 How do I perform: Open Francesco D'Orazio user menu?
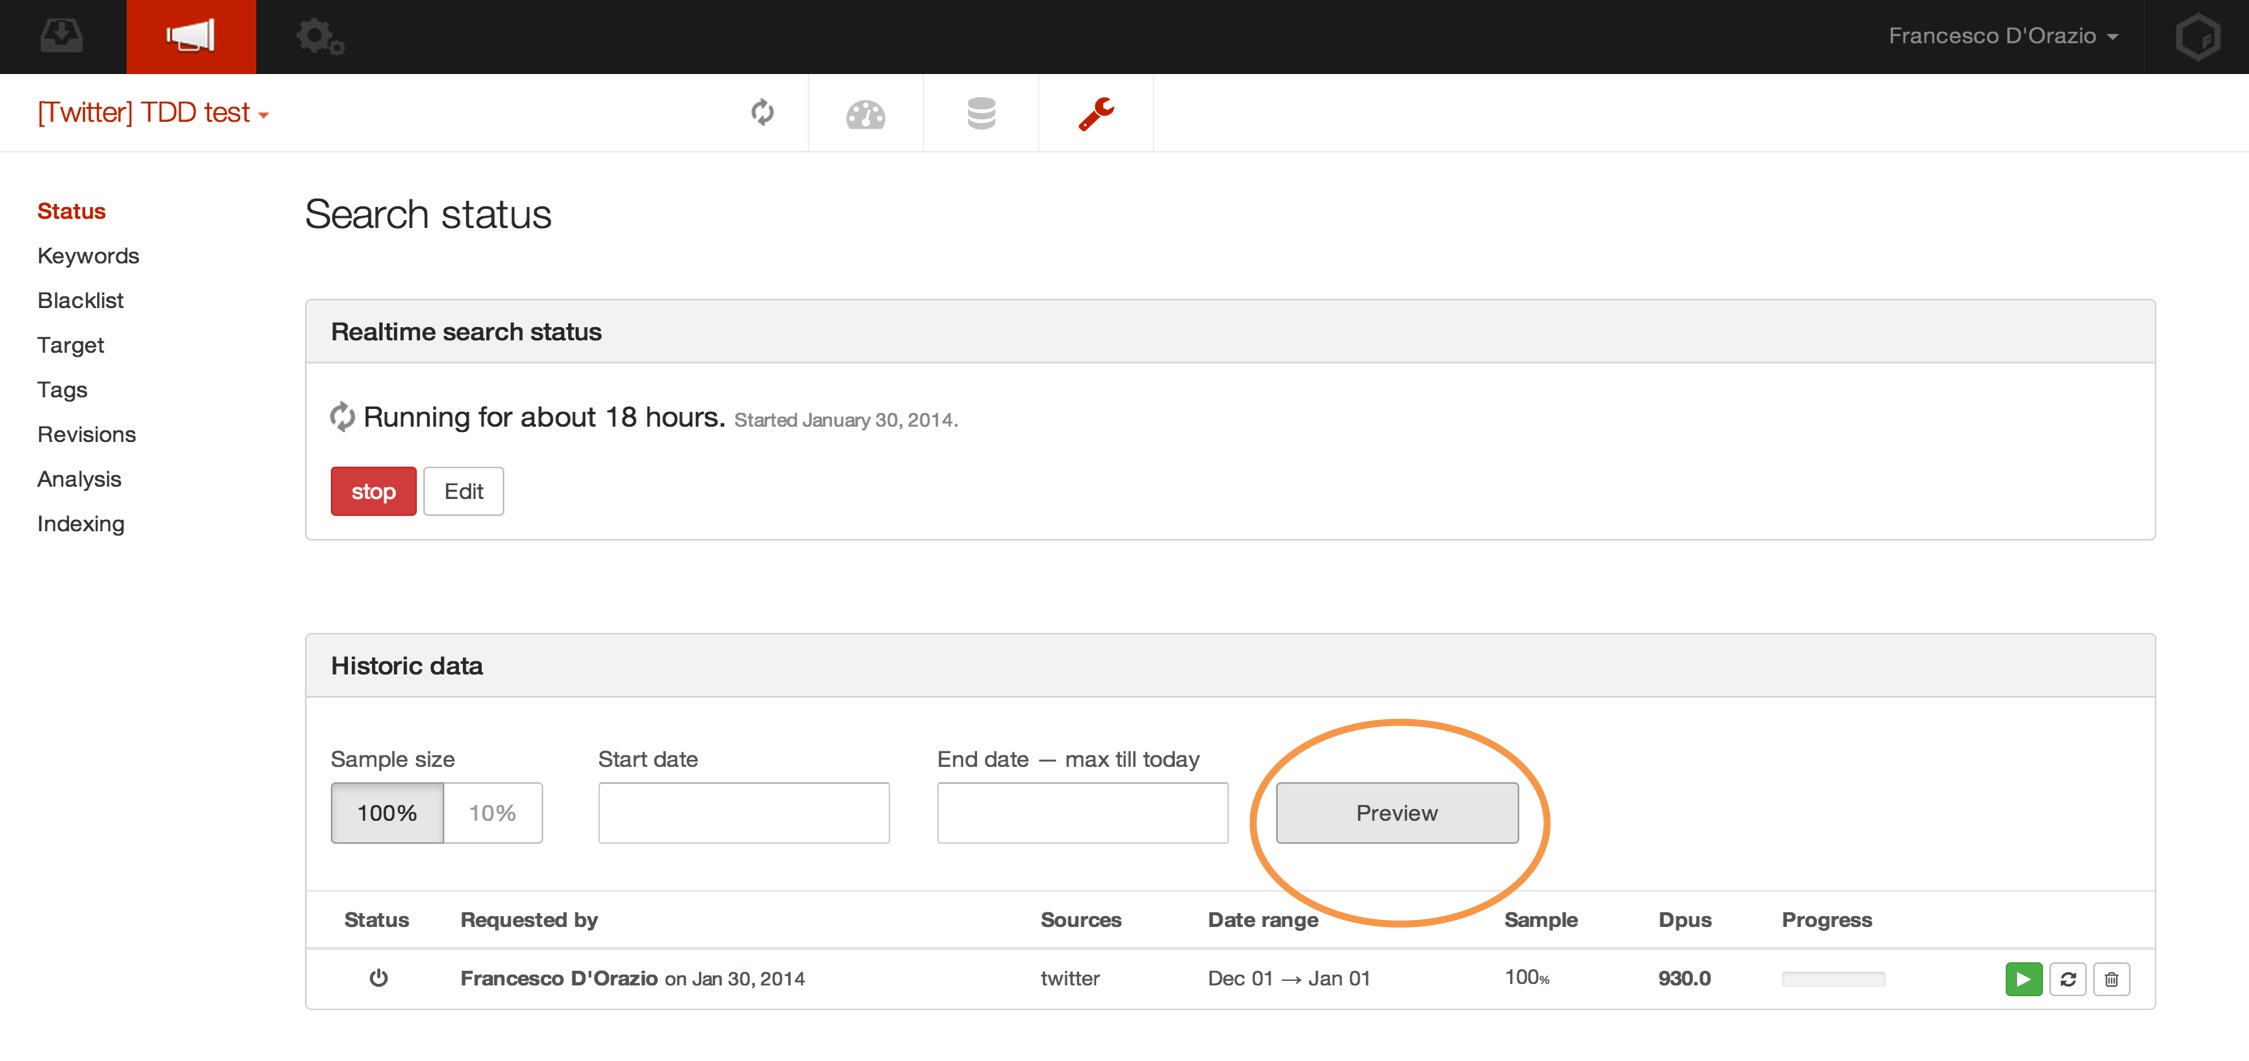tap(2003, 36)
